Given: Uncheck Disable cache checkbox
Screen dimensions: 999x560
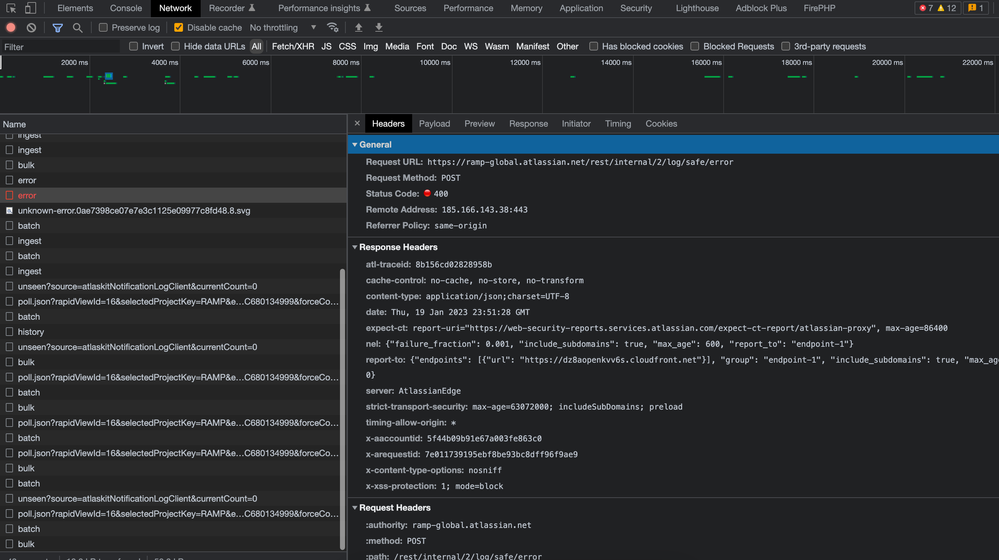Looking at the screenshot, I should click(178, 27).
